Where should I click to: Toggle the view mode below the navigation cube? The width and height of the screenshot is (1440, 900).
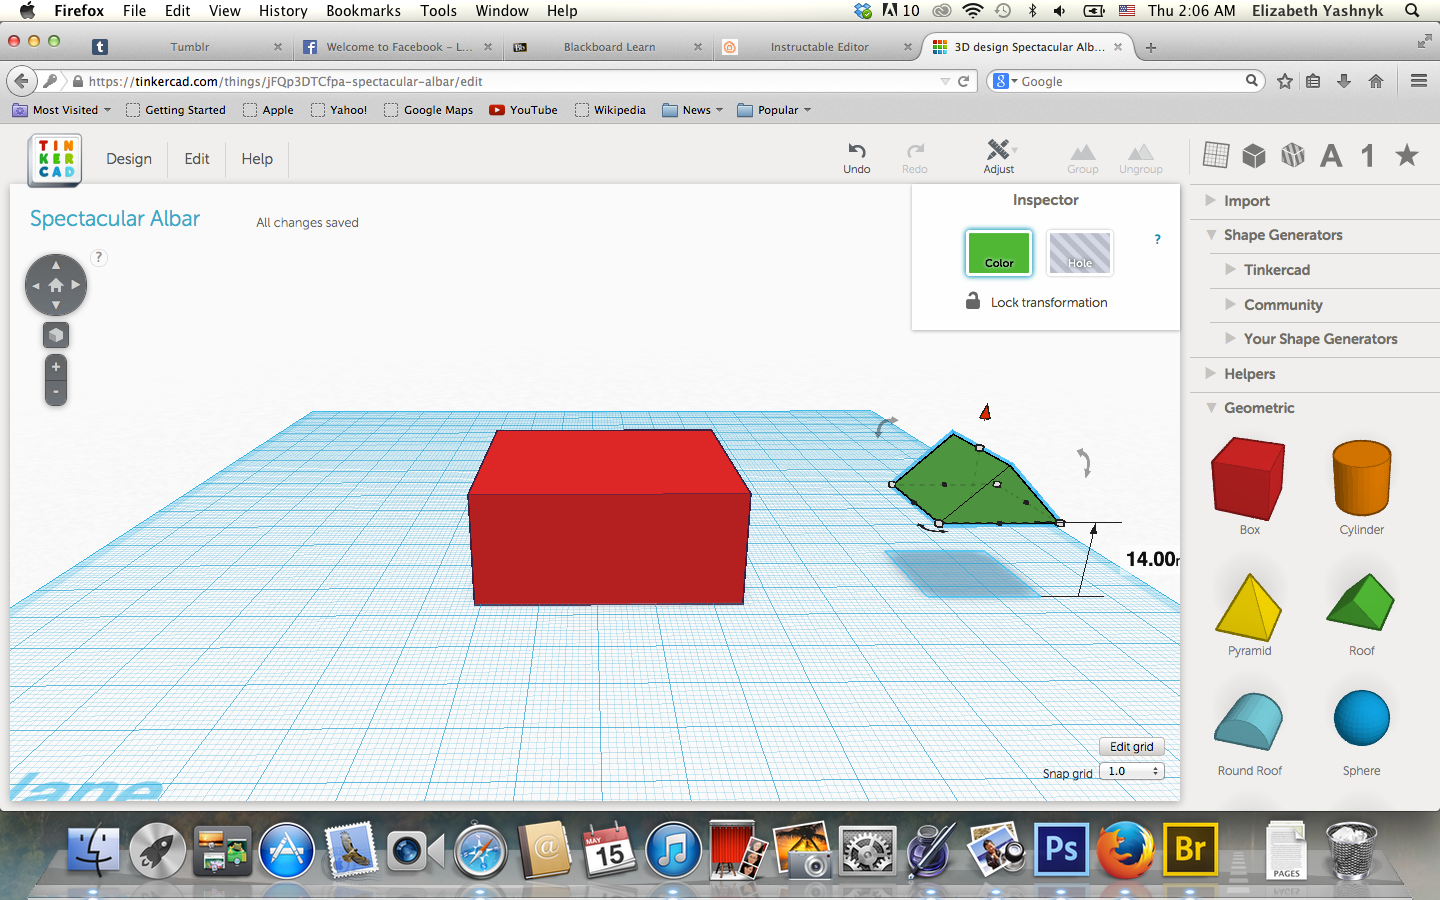click(55, 335)
